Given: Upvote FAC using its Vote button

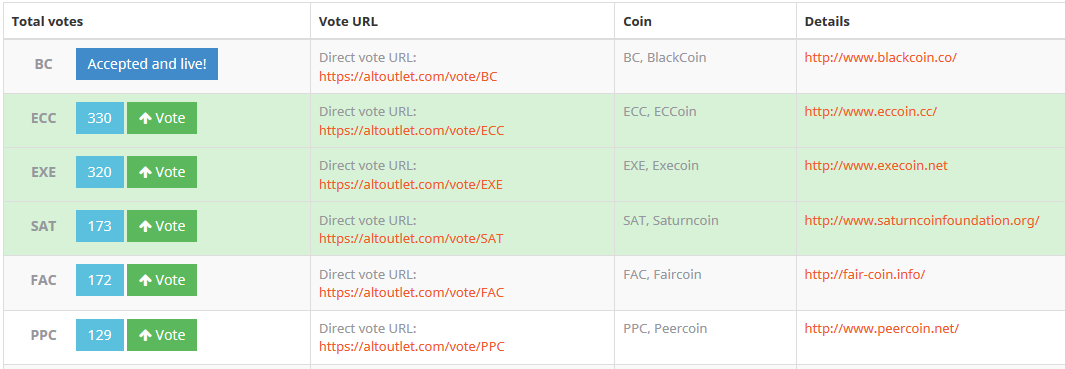Looking at the screenshot, I should pyautogui.click(x=162, y=280).
